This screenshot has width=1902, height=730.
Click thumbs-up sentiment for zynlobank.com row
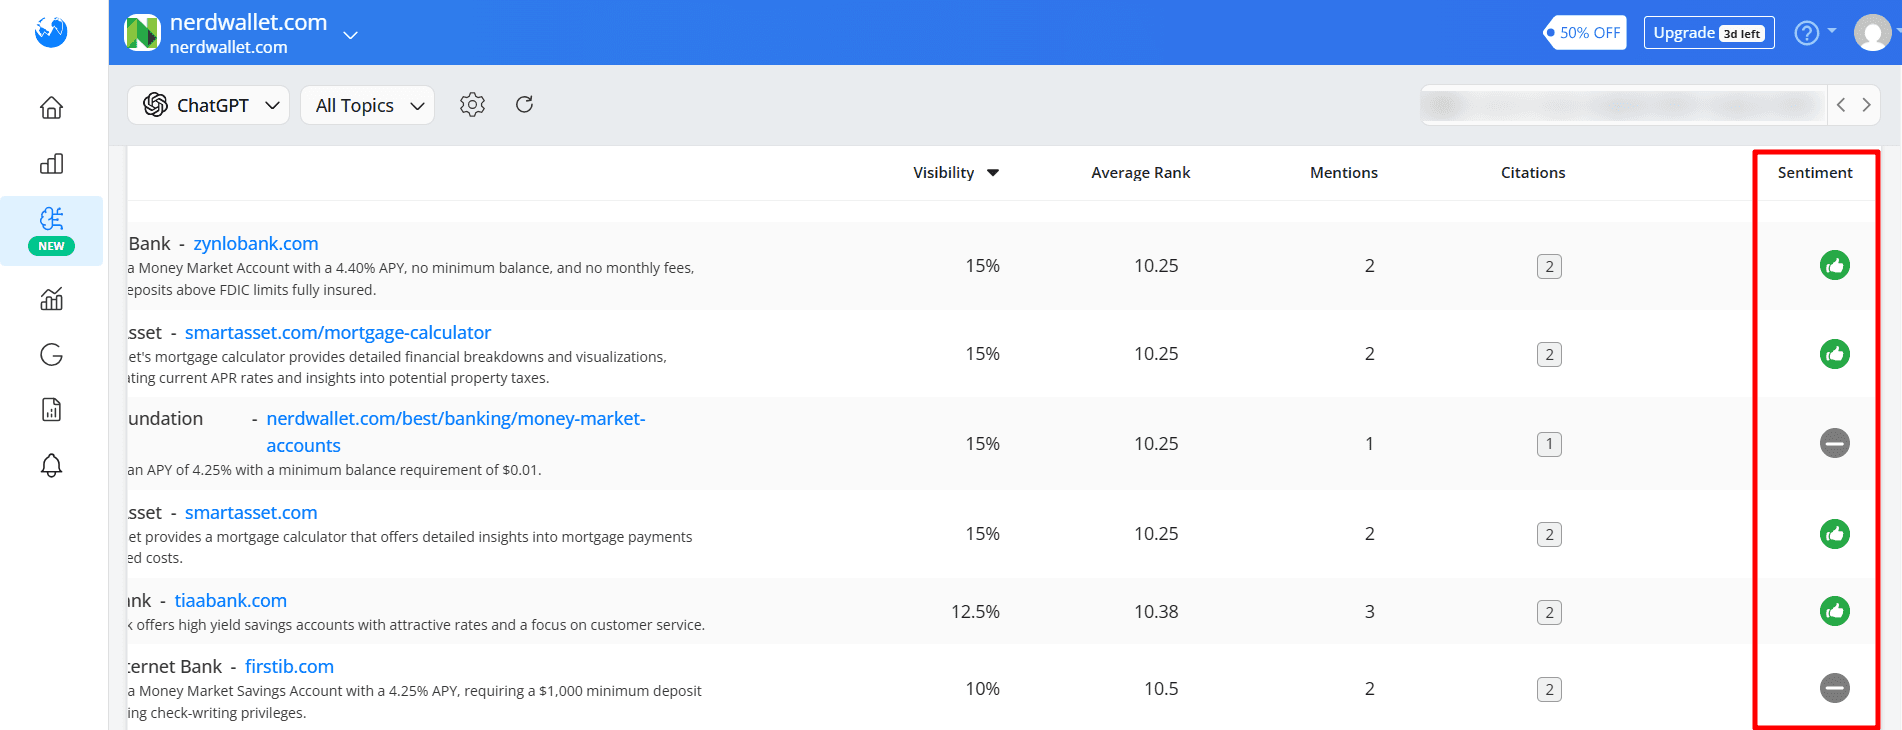pyautogui.click(x=1834, y=265)
